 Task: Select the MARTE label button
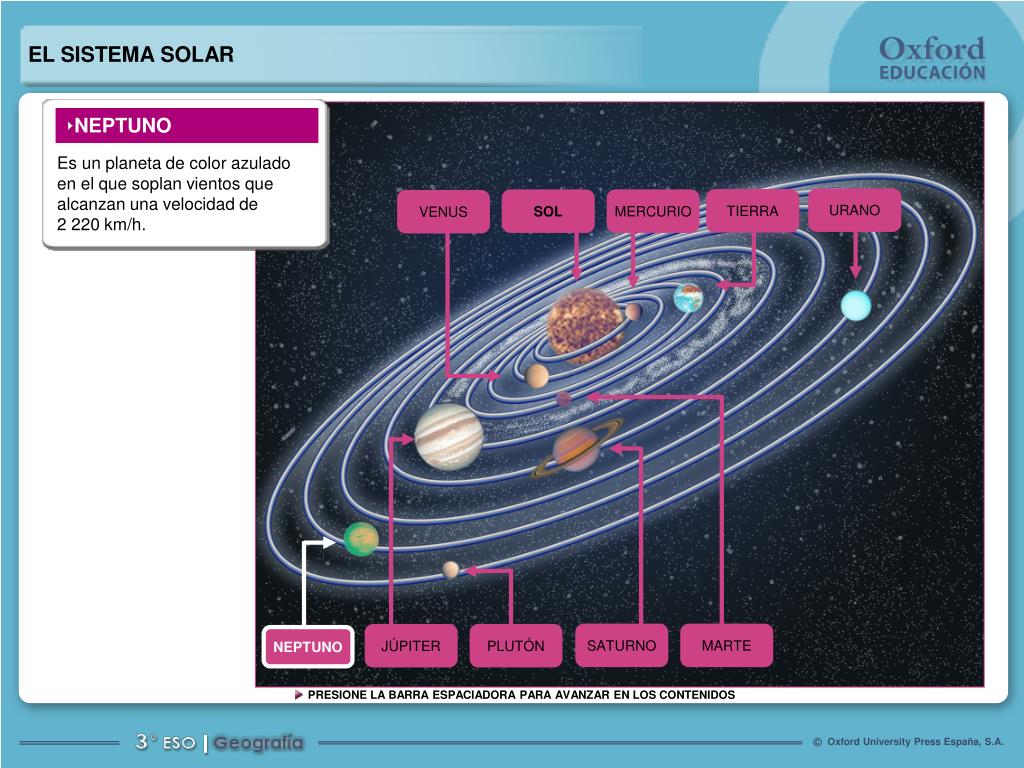[x=726, y=646]
